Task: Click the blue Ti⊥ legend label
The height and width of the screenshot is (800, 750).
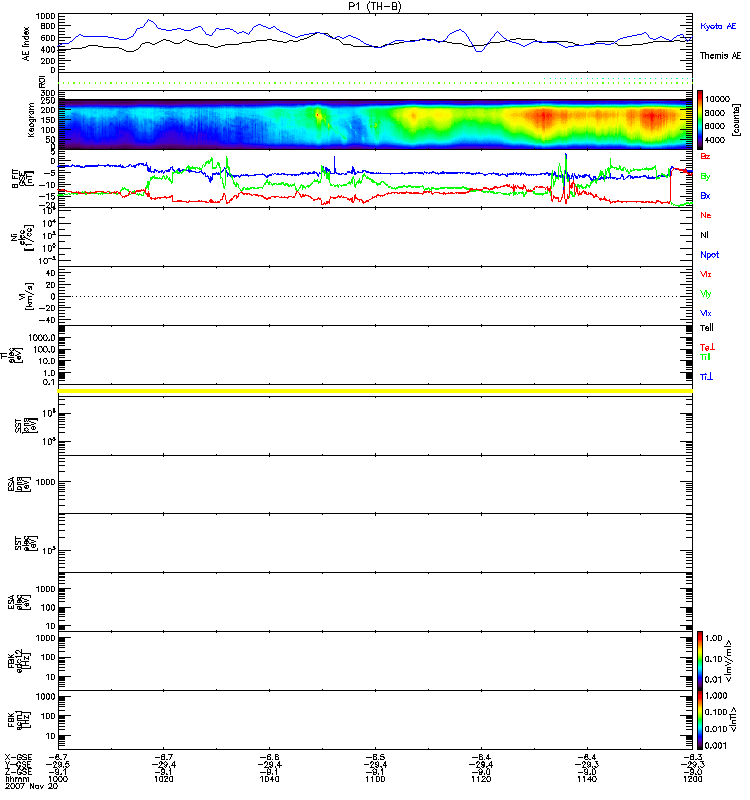Action: (x=706, y=377)
